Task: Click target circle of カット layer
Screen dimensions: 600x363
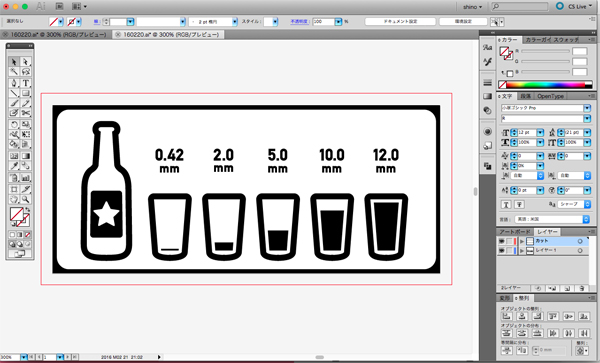Action: coord(580,241)
